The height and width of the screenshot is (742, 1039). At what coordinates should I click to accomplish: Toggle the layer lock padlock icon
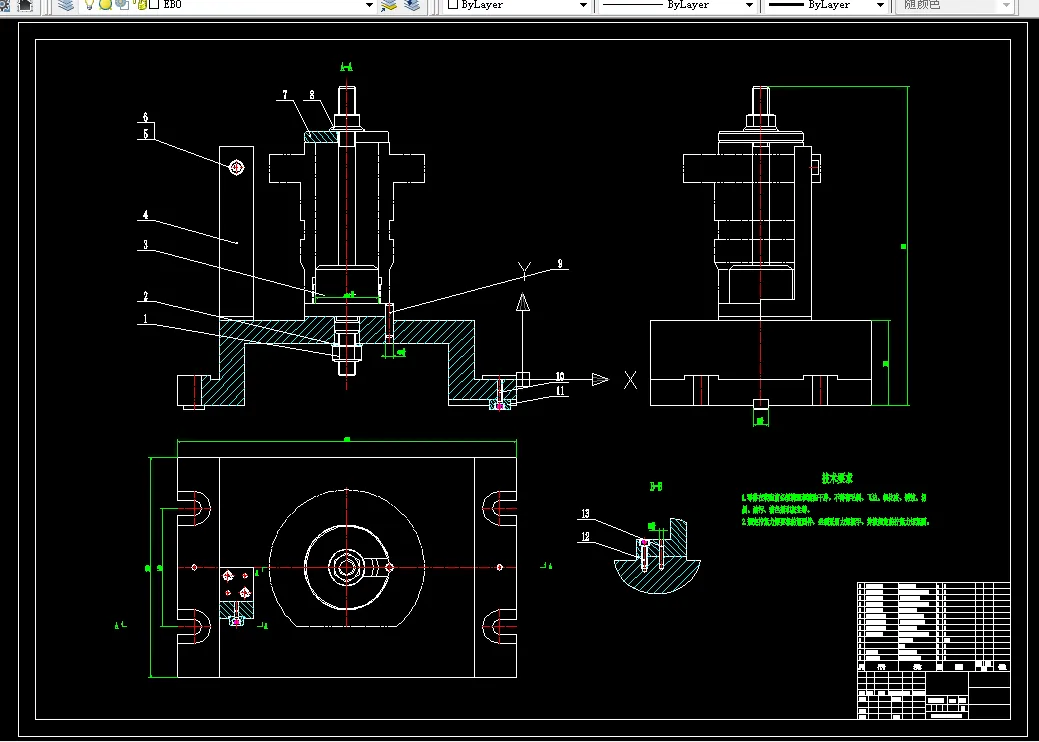[x=142, y=5]
